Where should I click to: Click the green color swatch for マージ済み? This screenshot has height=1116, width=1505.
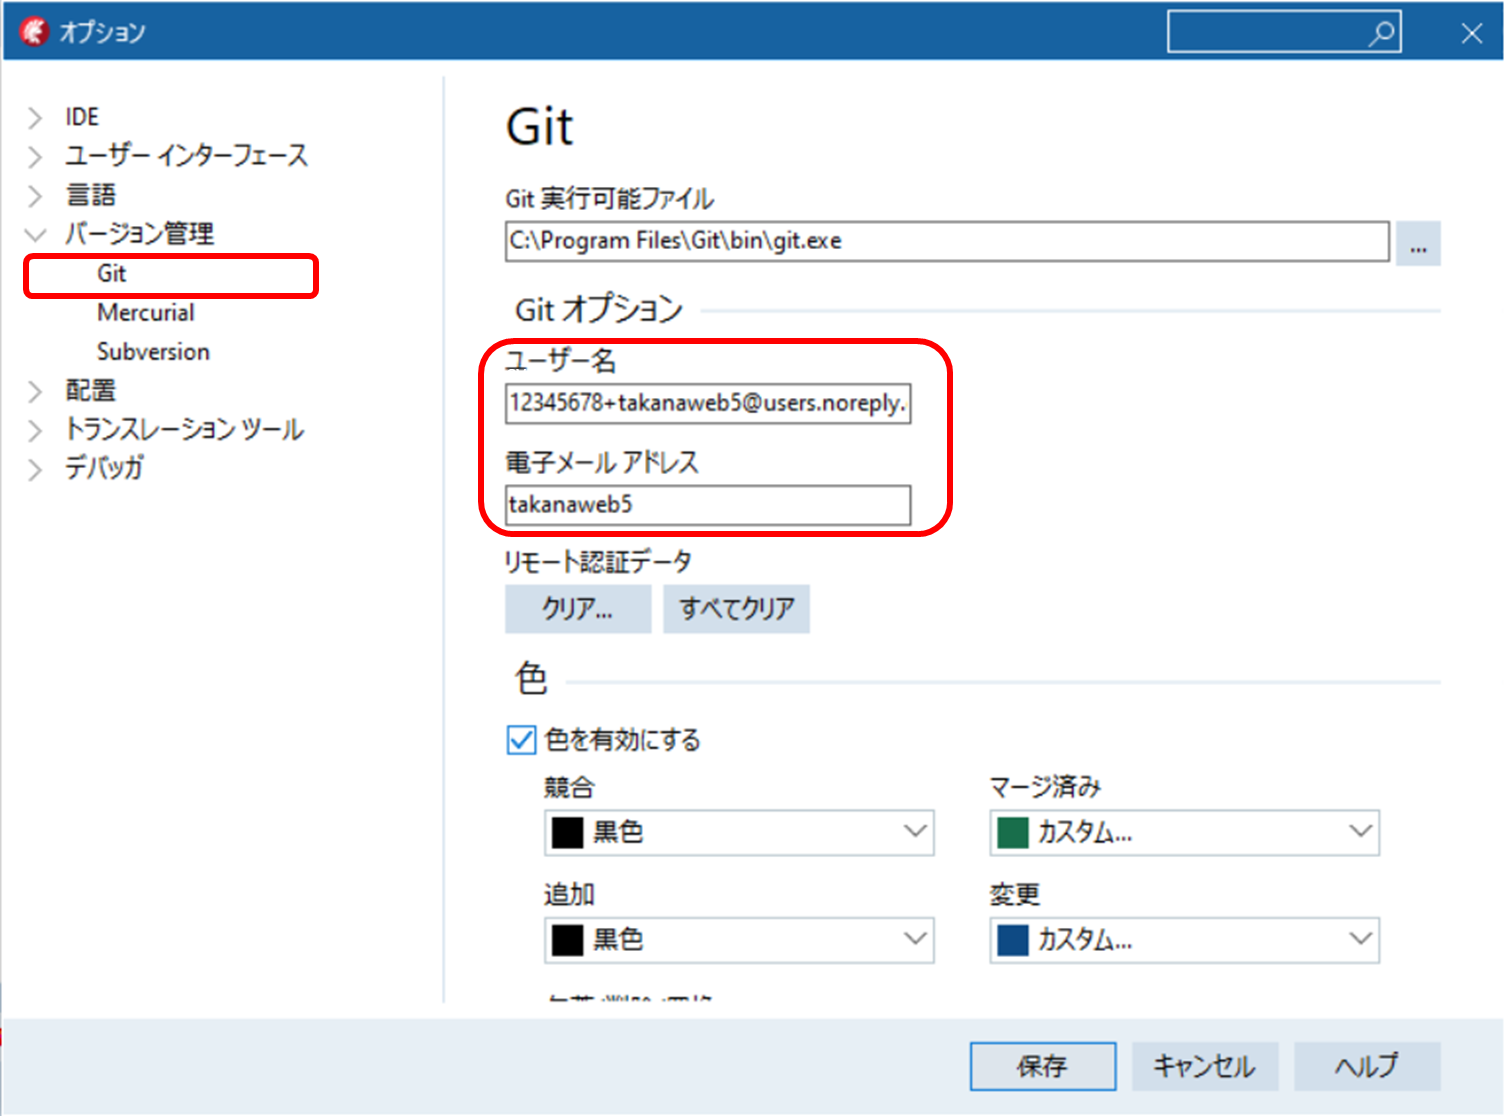click(1011, 831)
